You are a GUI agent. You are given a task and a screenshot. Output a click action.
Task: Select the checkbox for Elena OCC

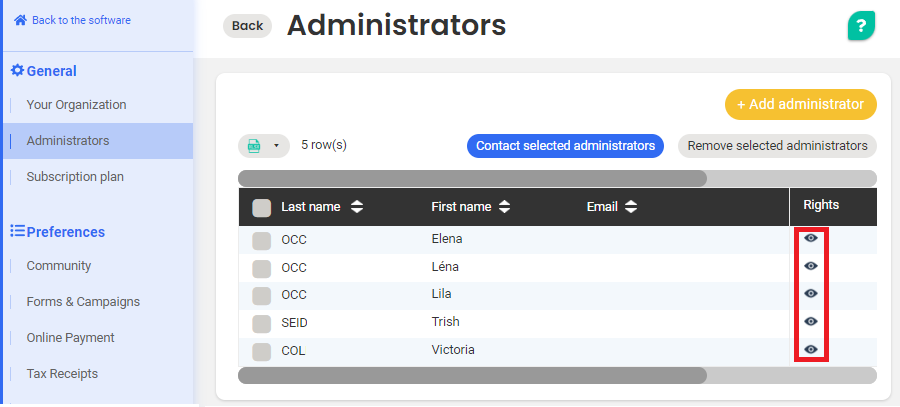(261, 240)
